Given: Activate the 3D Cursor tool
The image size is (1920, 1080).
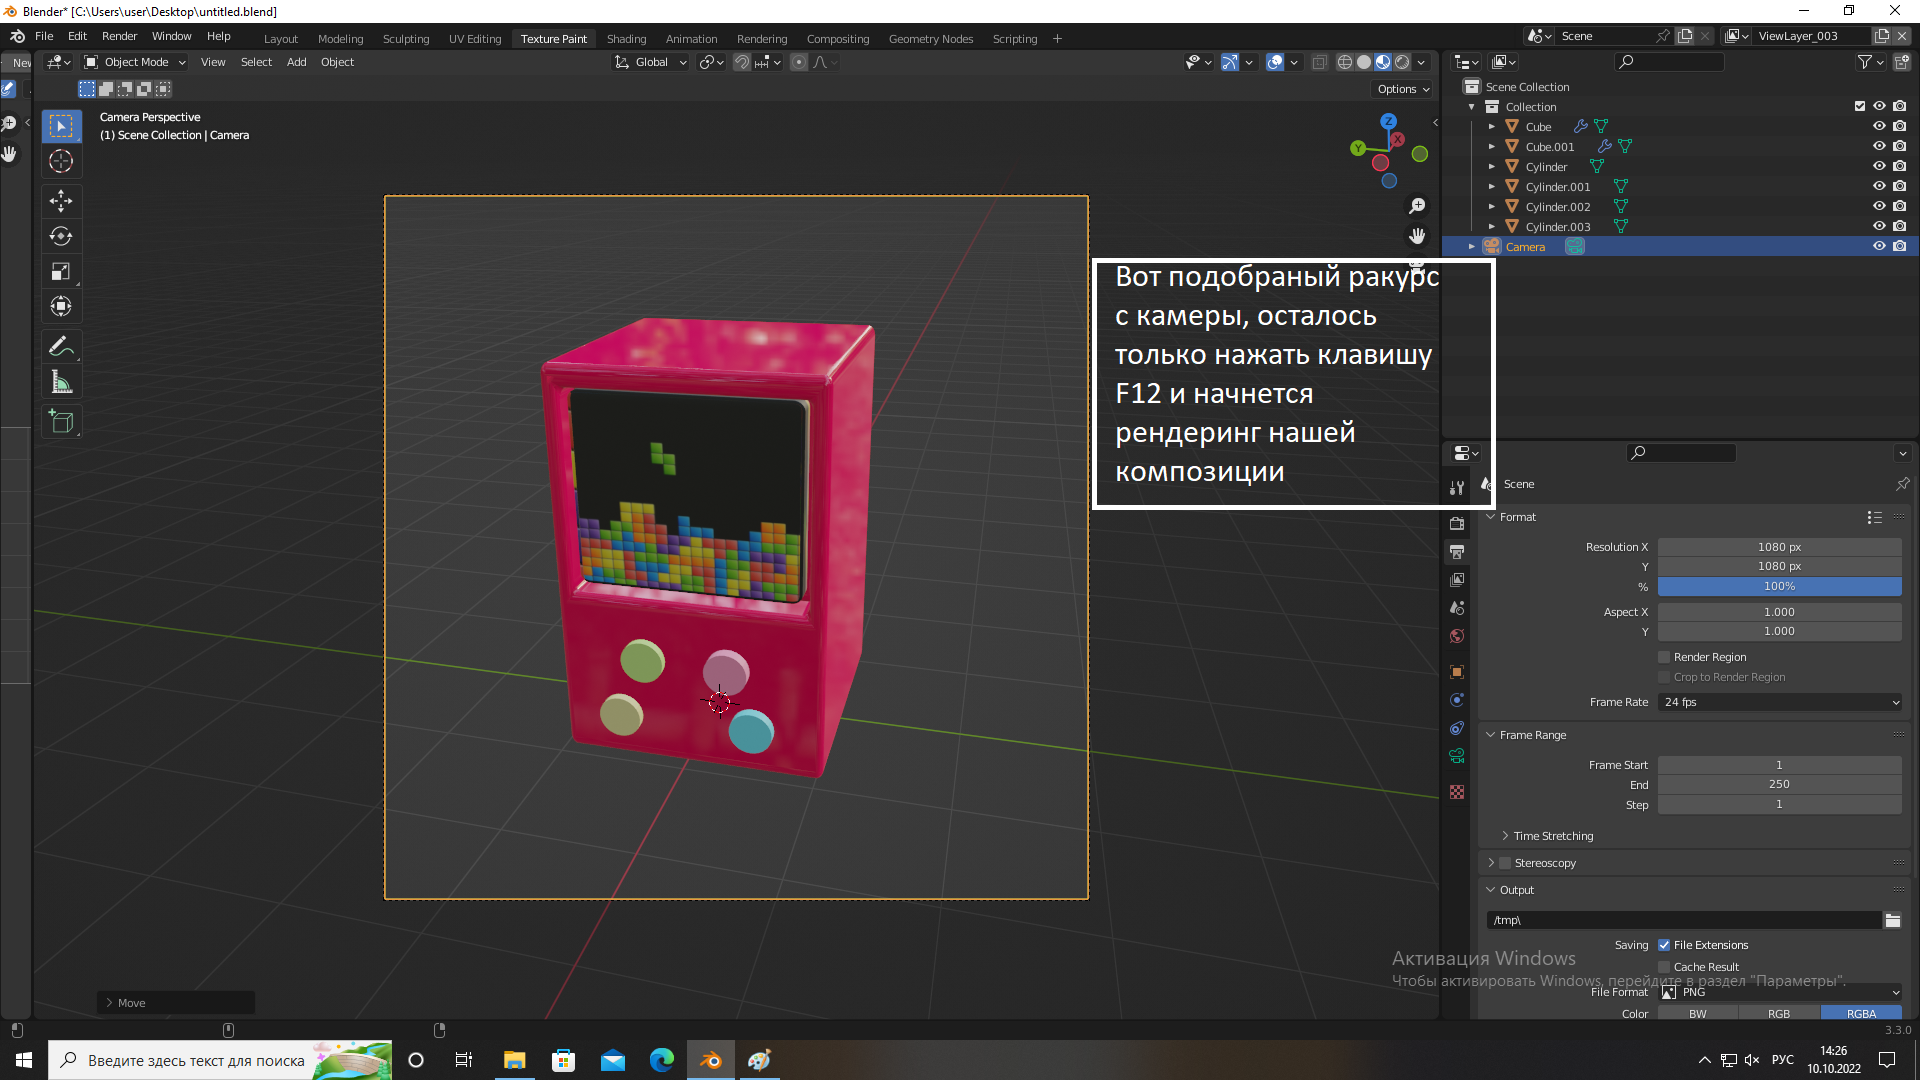Looking at the screenshot, I should click(61, 161).
